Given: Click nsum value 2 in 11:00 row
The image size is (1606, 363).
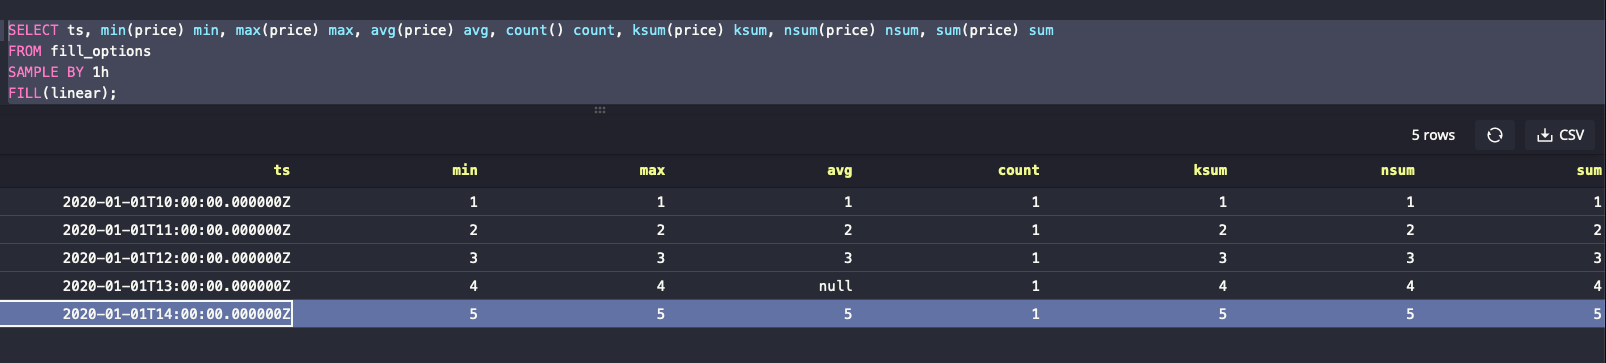Looking at the screenshot, I should point(1410,230).
